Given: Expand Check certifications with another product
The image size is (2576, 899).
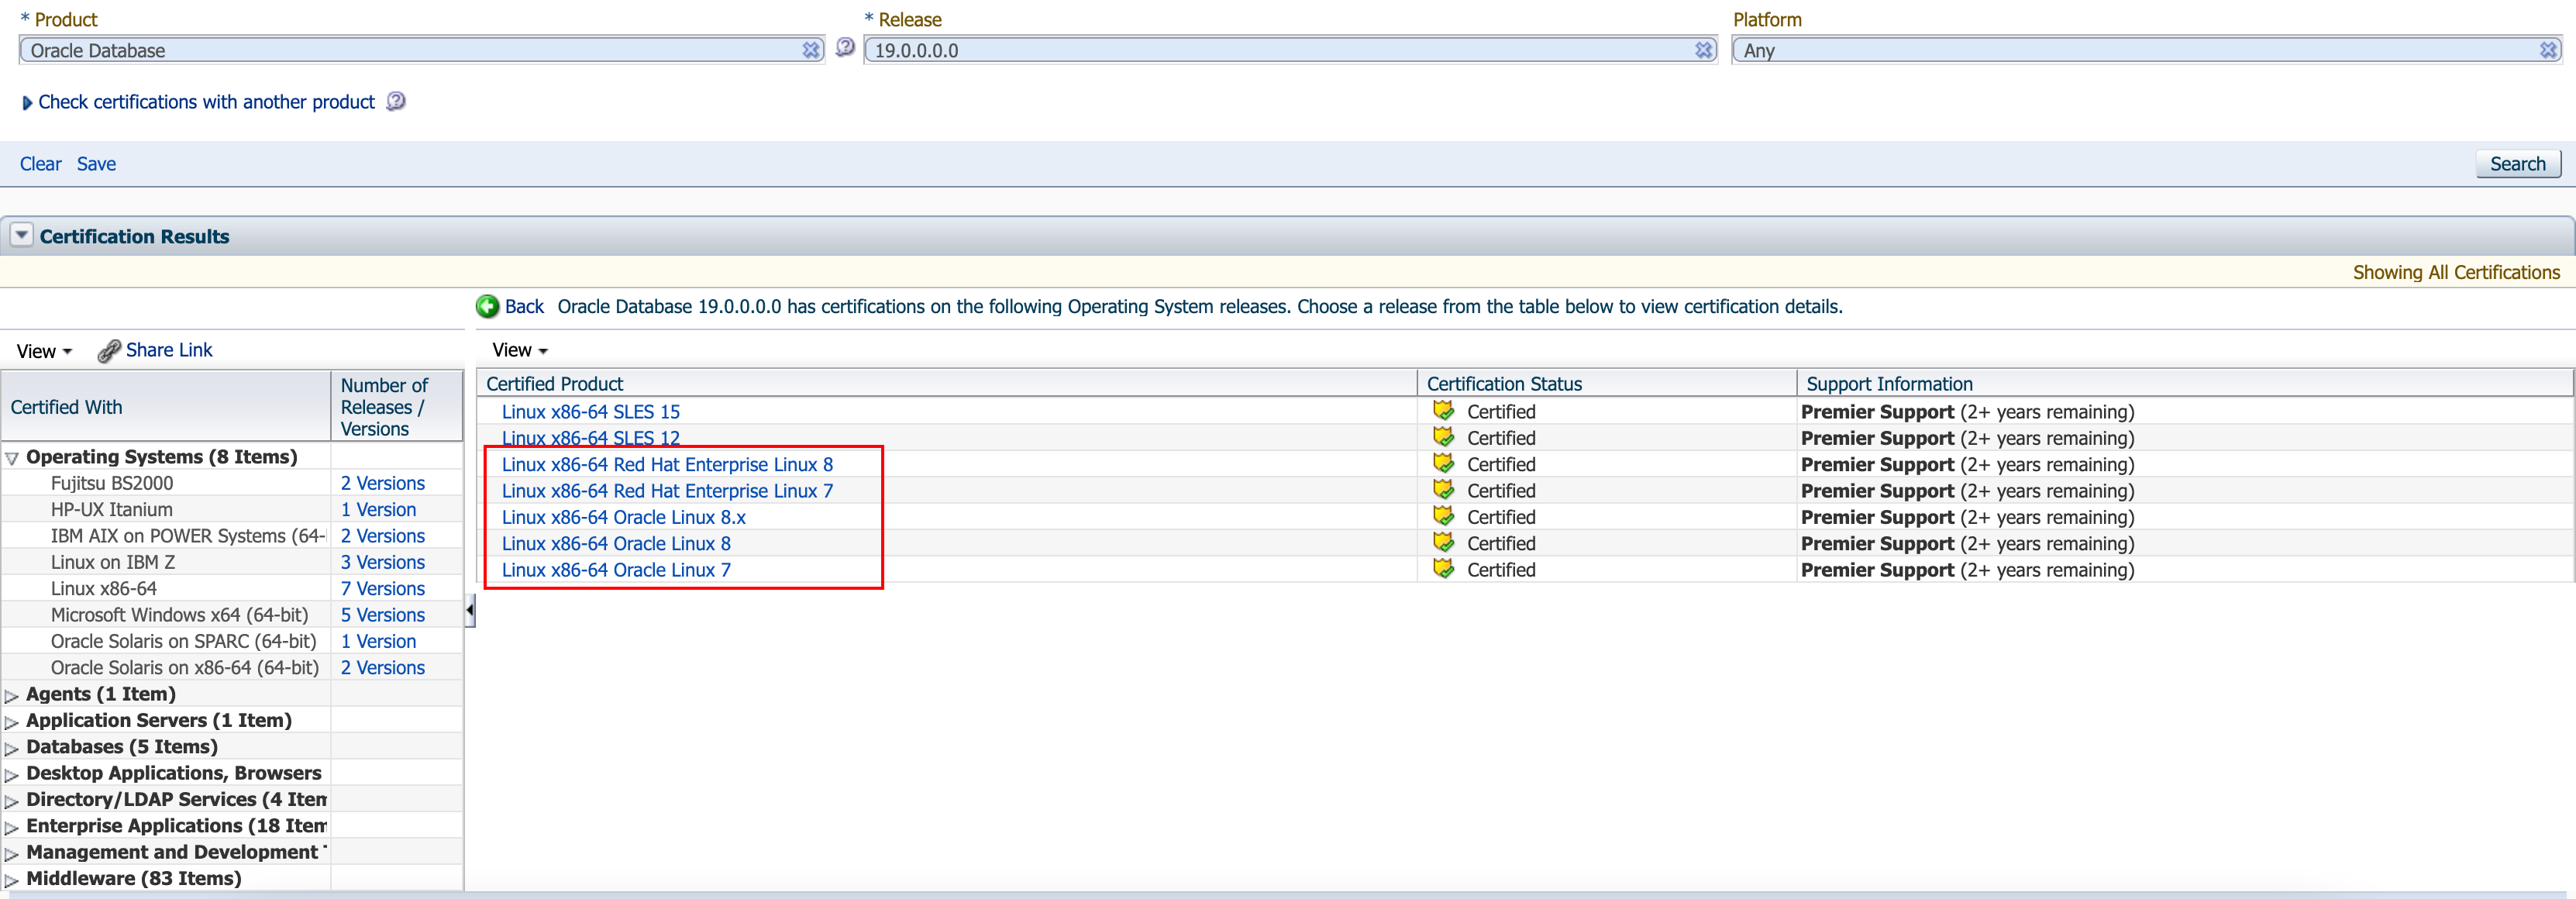Looking at the screenshot, I should click(27, 103).
